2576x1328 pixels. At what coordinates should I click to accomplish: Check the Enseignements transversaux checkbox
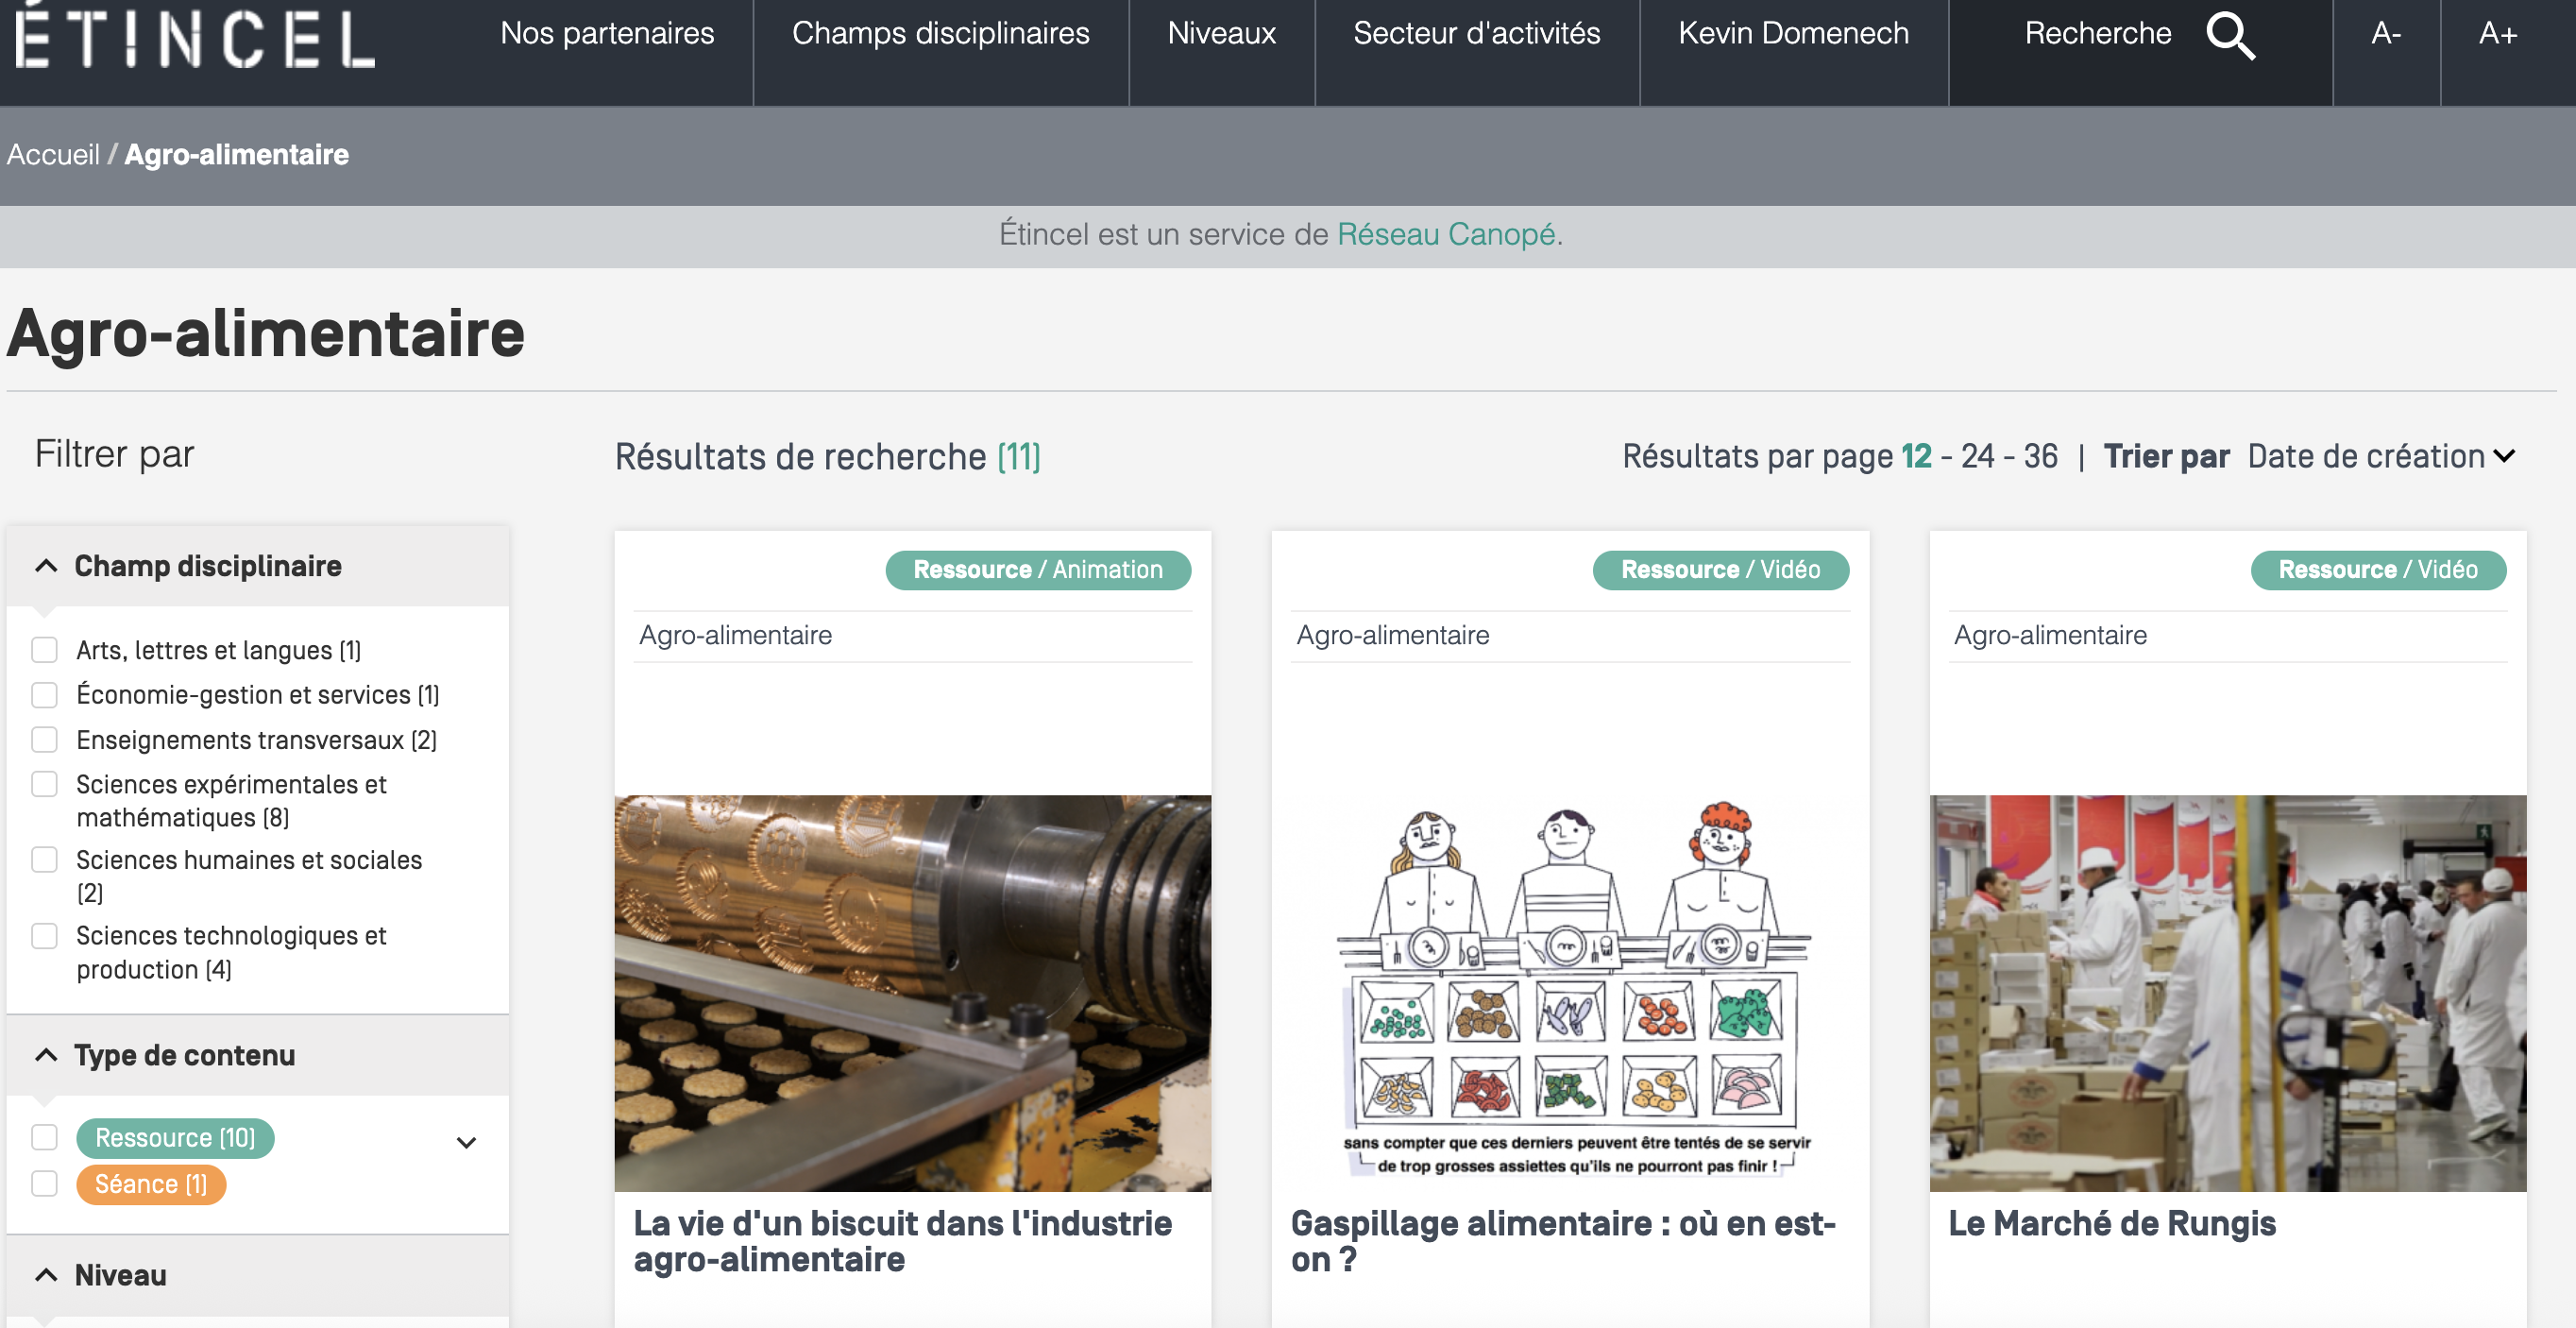[x=45, y=740]
